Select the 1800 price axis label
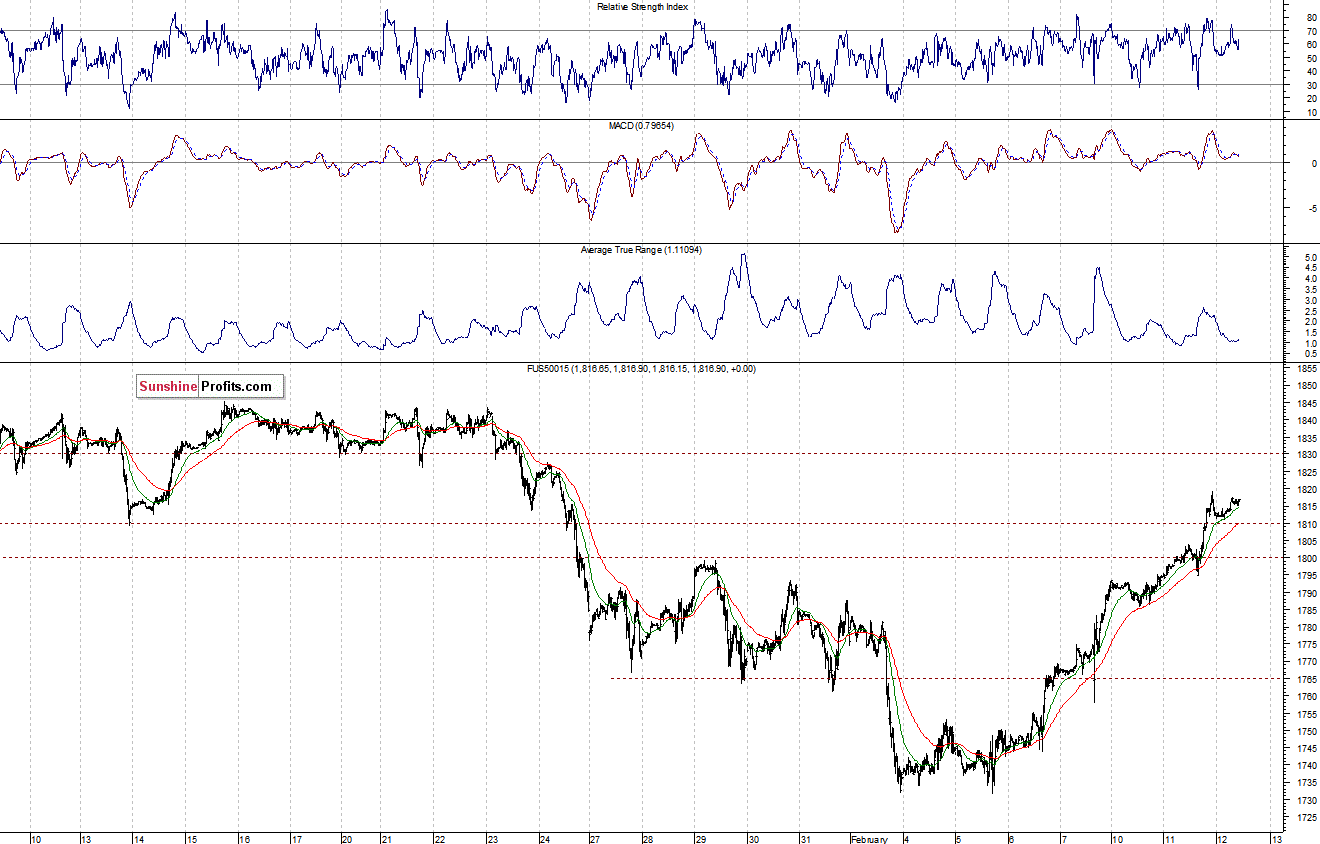This screenshot has width=1320, height=844. (x=1305, y=559)
